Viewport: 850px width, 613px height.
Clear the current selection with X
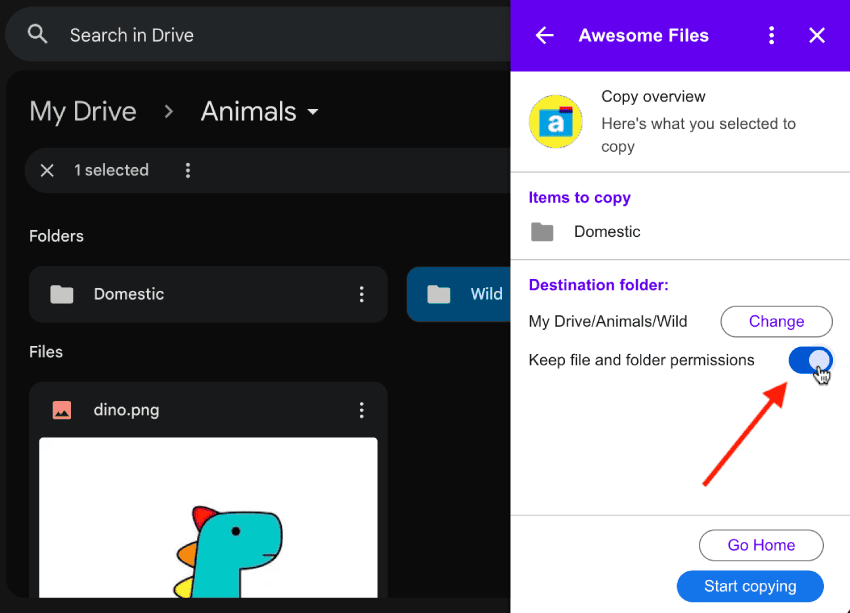(x=47, y=170)
